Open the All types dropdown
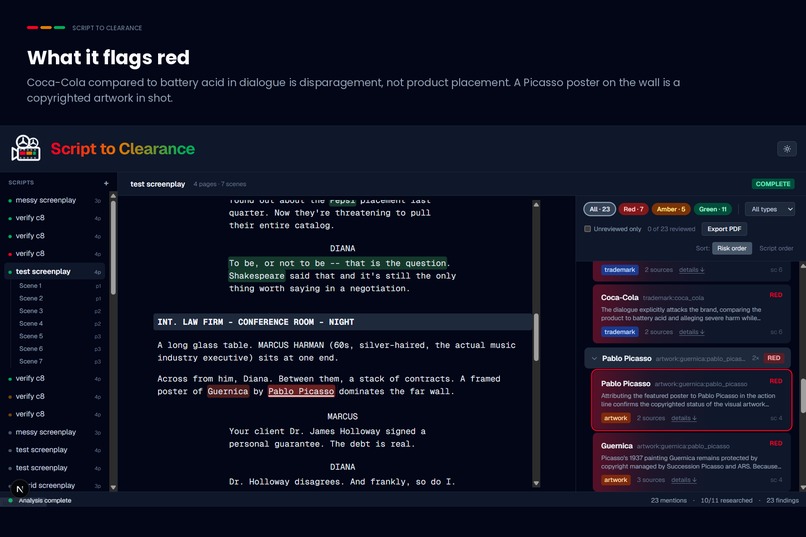The height and width of the screenshot is (537, 806). click(x=770, y=209)
